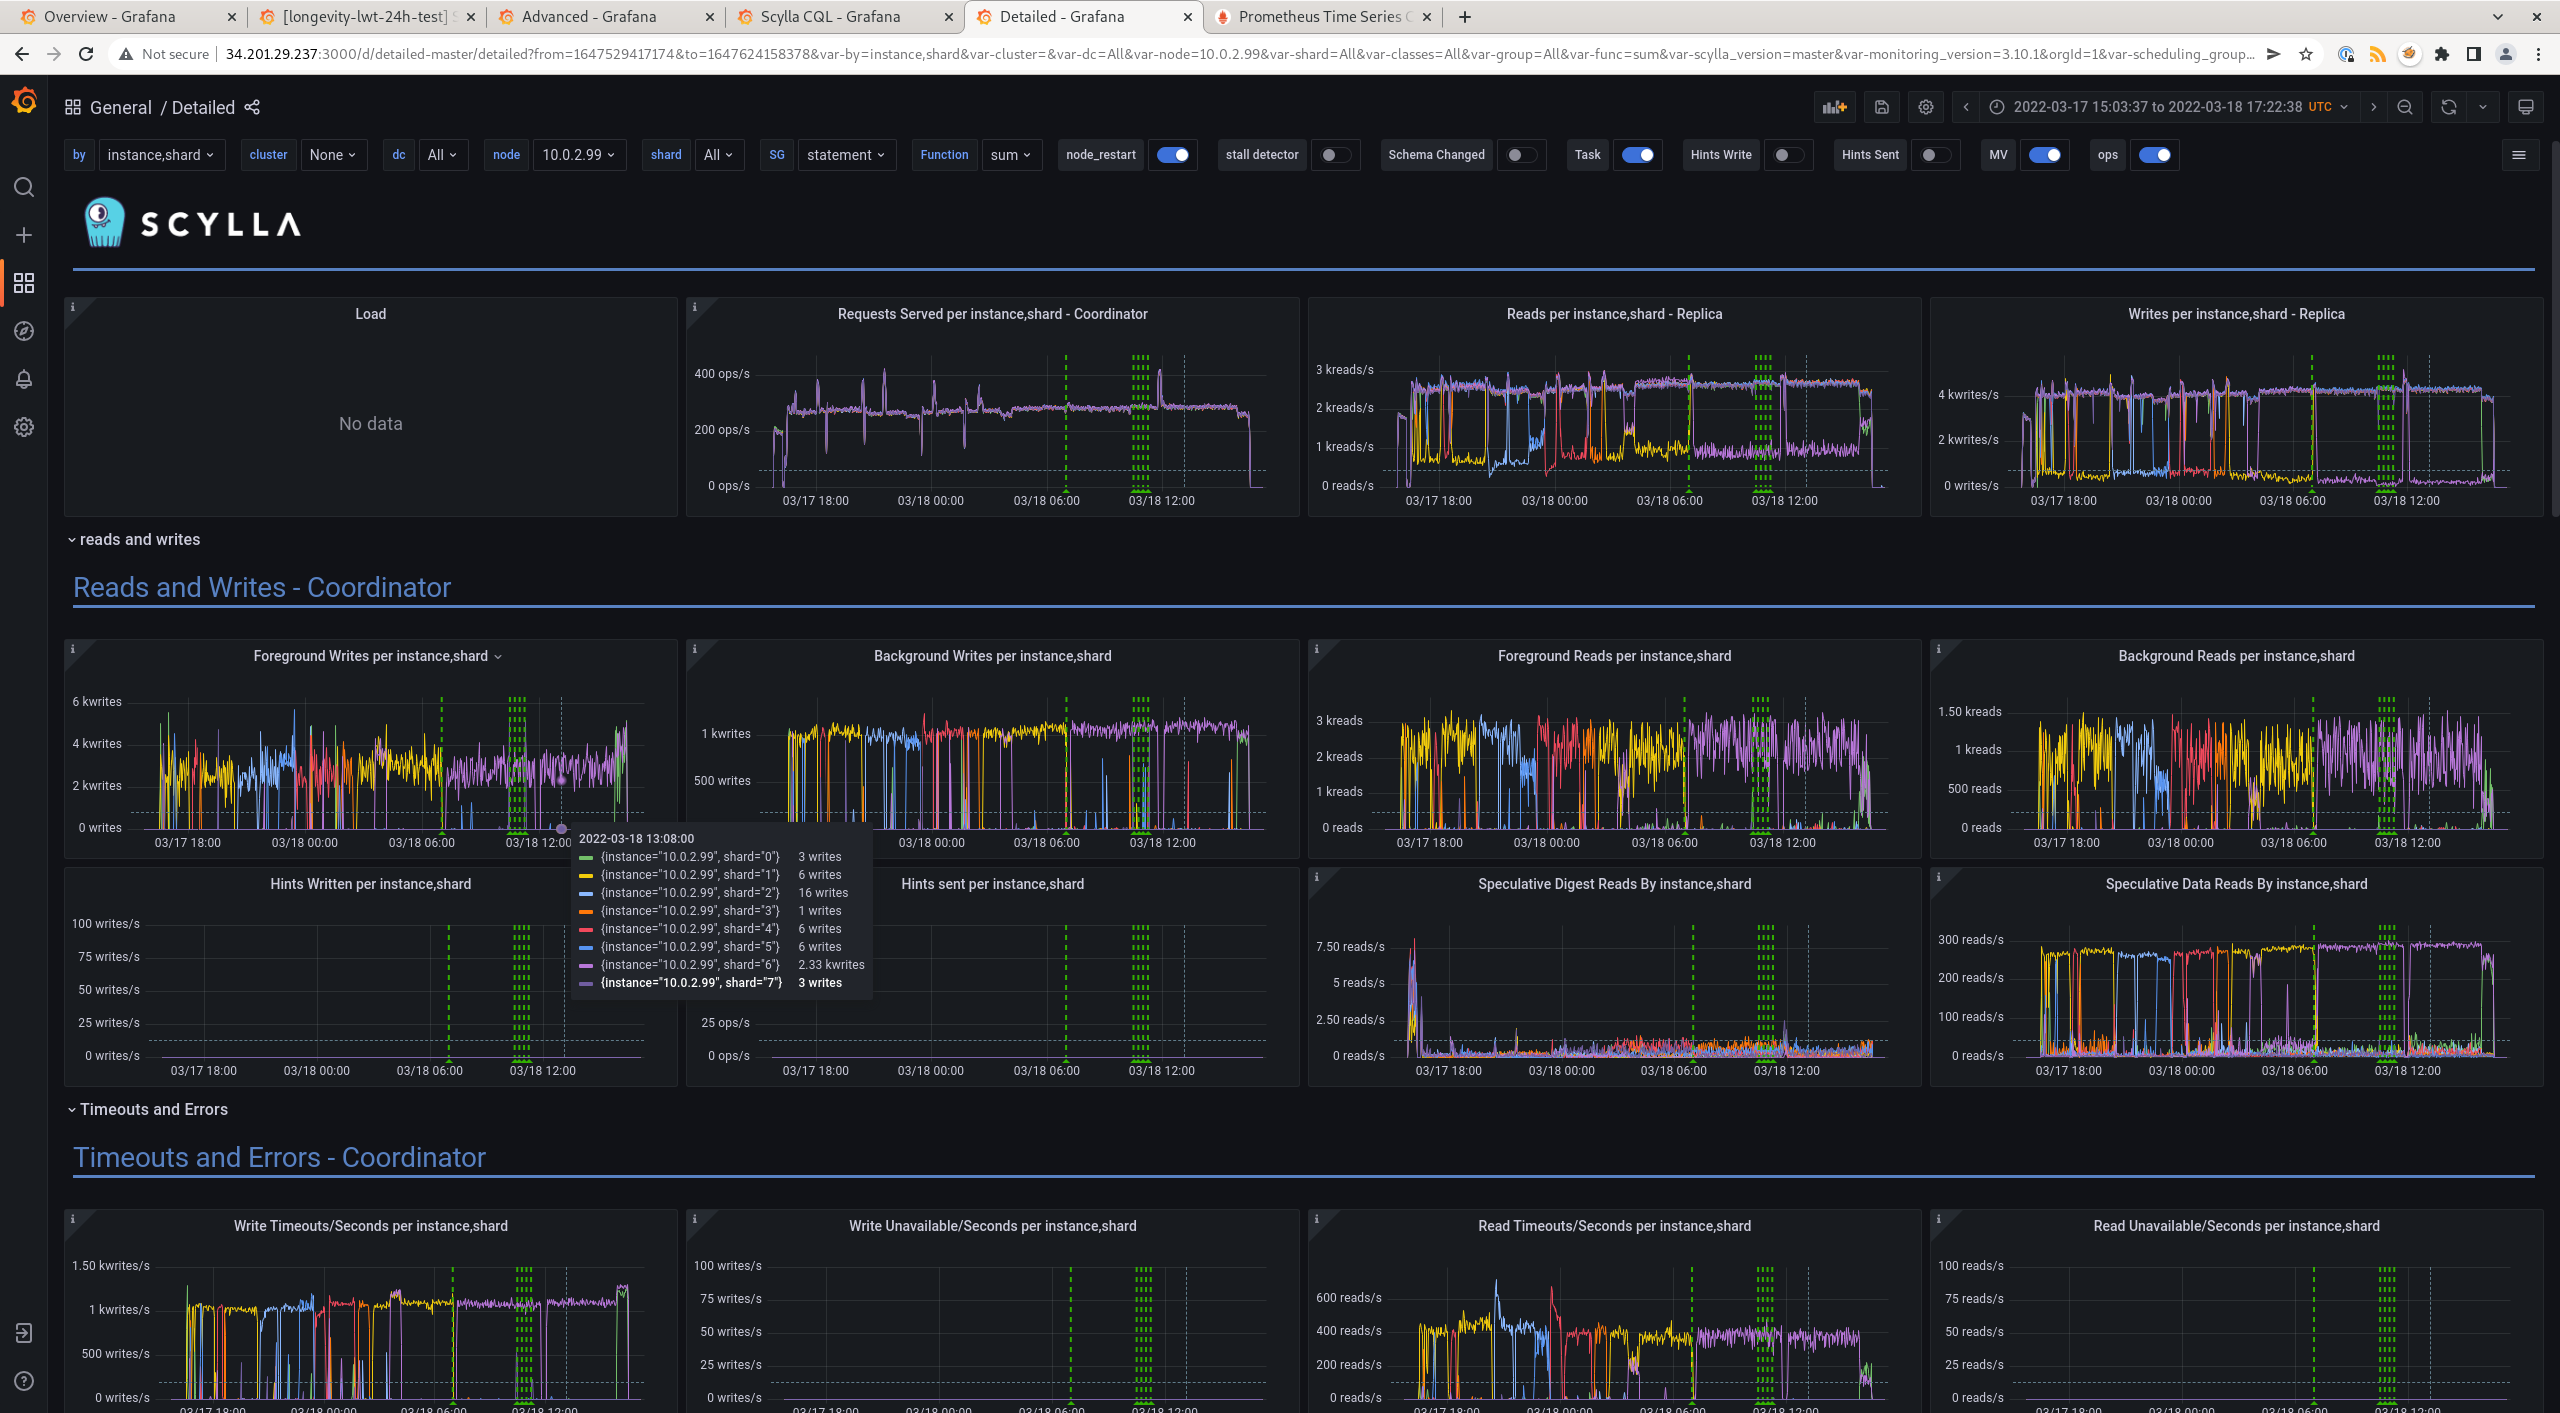Open the Explore compass icon in sidebar

(24, 331)
